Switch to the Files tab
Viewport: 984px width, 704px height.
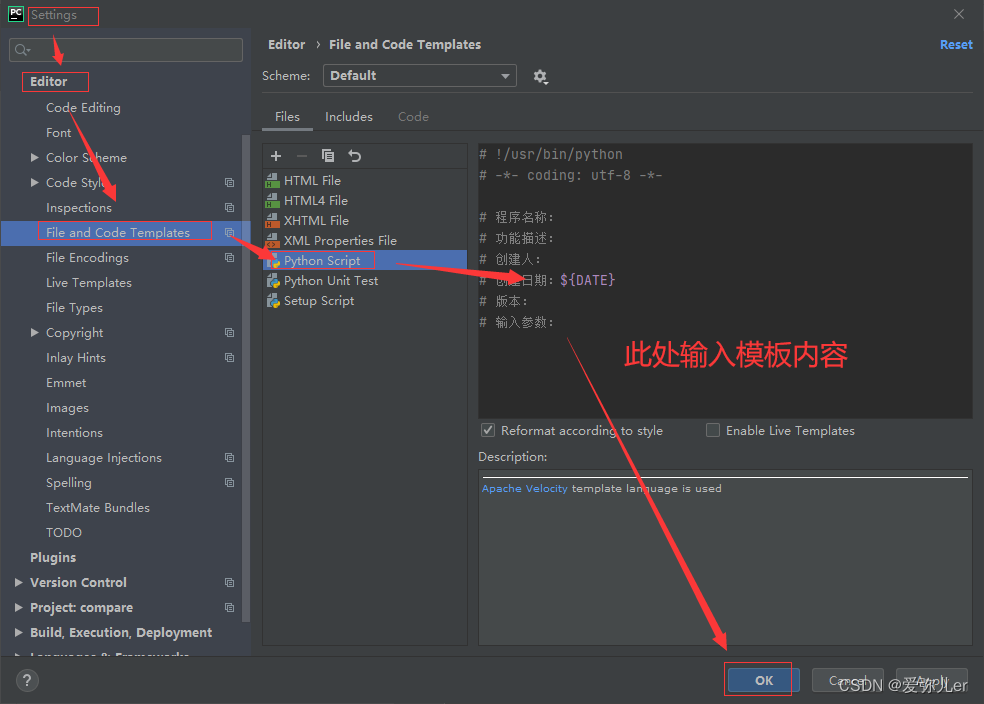click(x=287, y=117)
